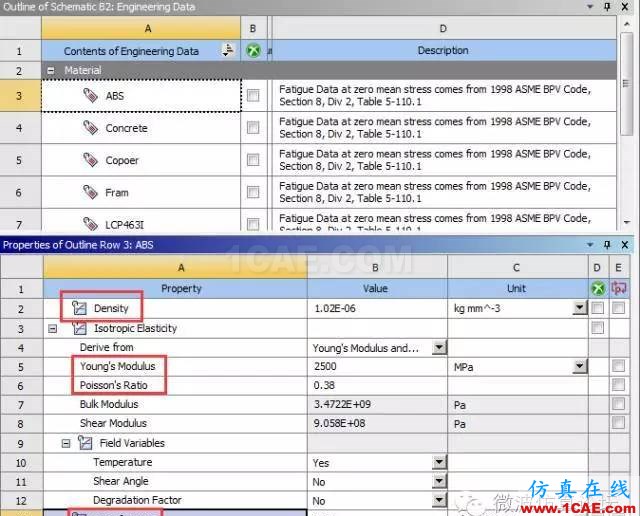The height and width of the screenshot is (516, 640).
Task: Collapse the Field Variables group
Action: [x=66, y=443]
